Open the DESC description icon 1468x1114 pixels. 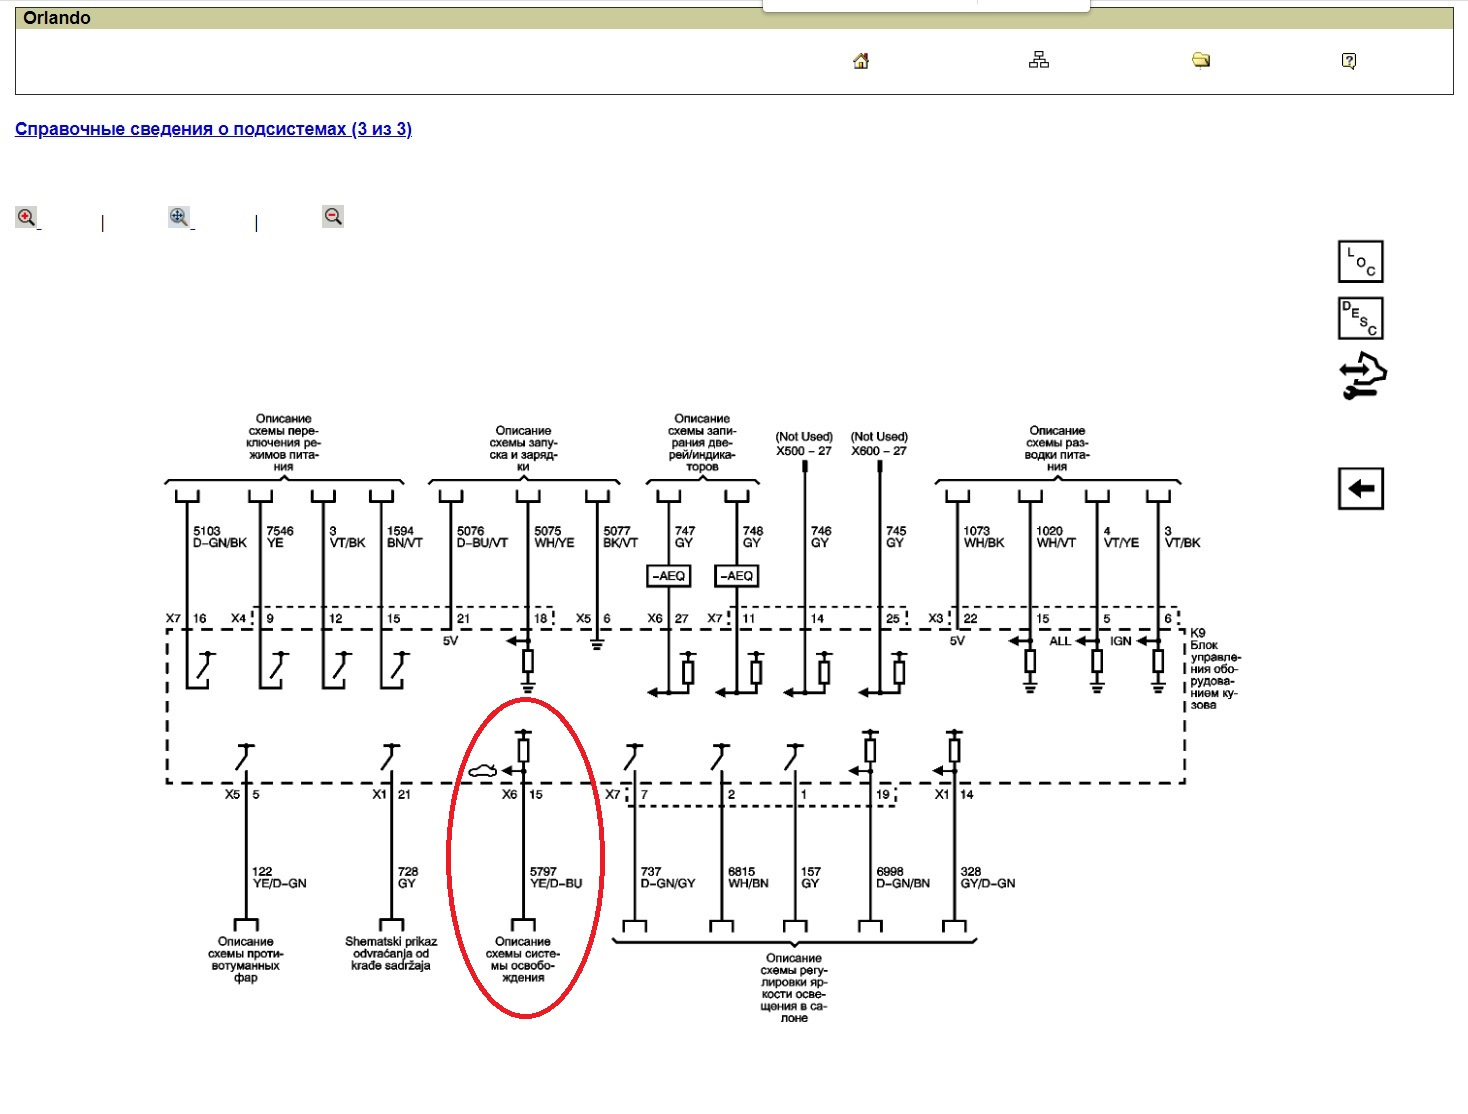click(x=1360, y=319)
